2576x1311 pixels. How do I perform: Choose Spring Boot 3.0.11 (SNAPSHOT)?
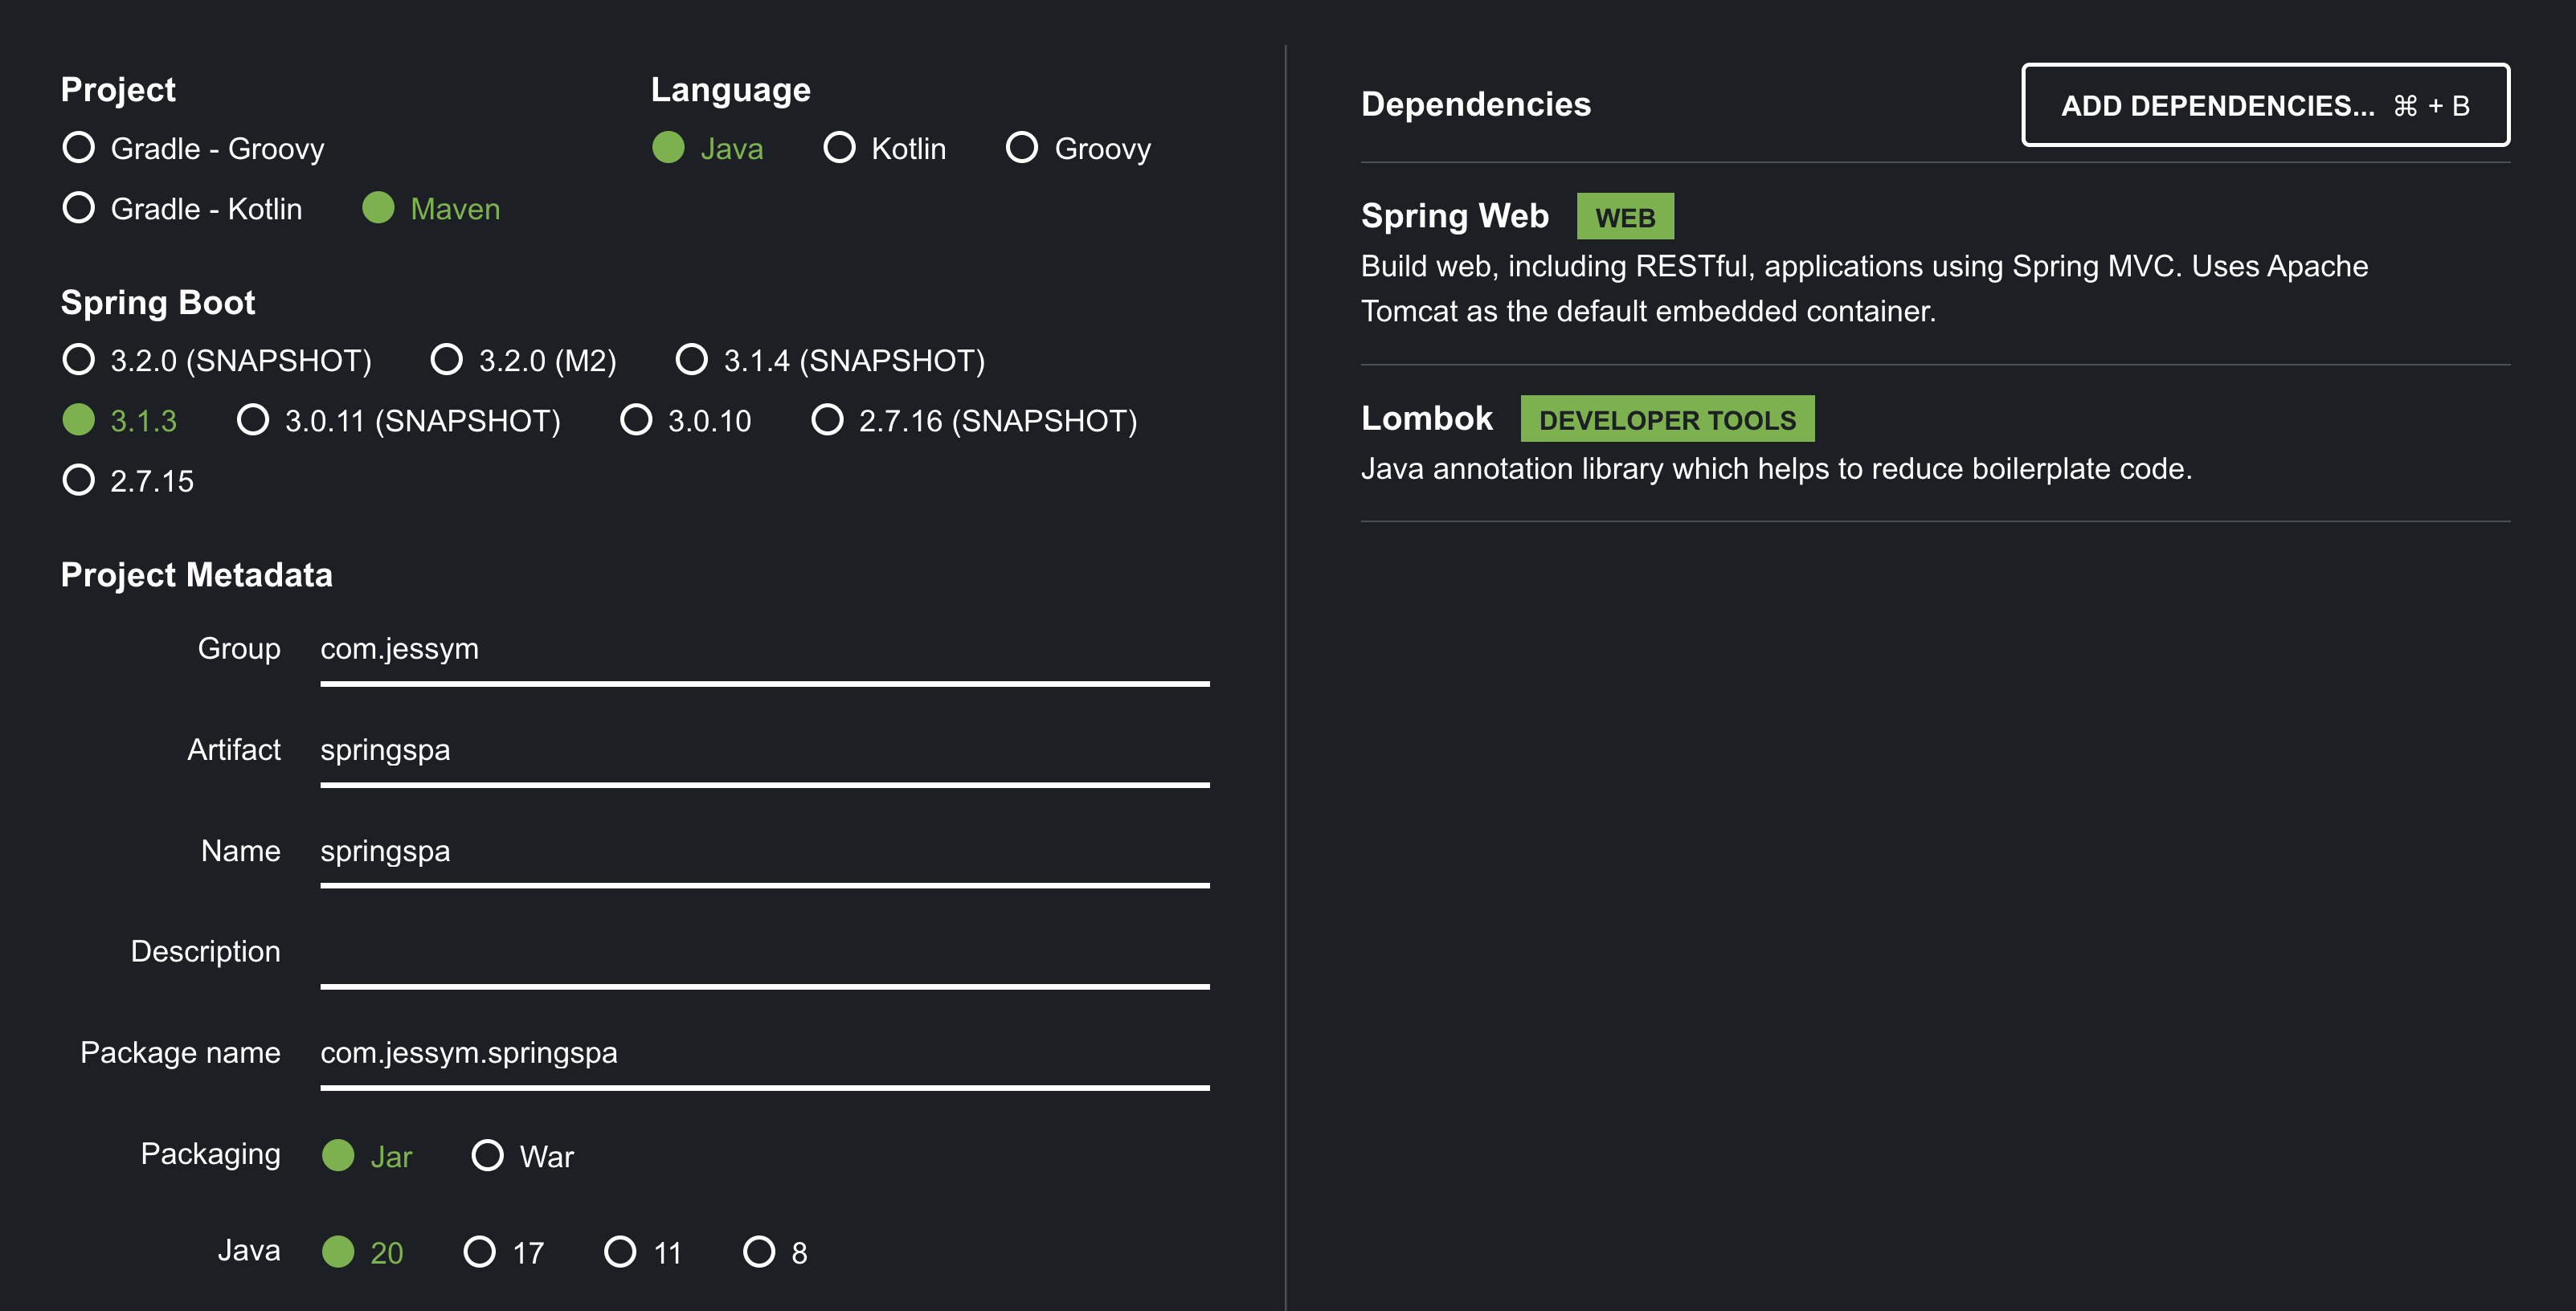pos(398,420)
